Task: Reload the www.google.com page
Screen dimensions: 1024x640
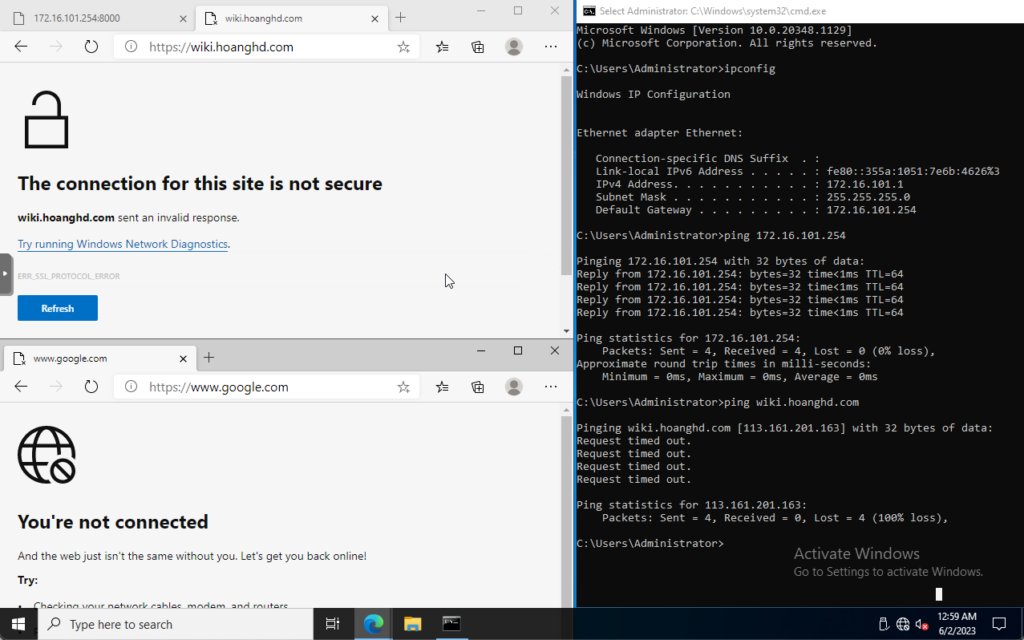Action: (91, 387)
